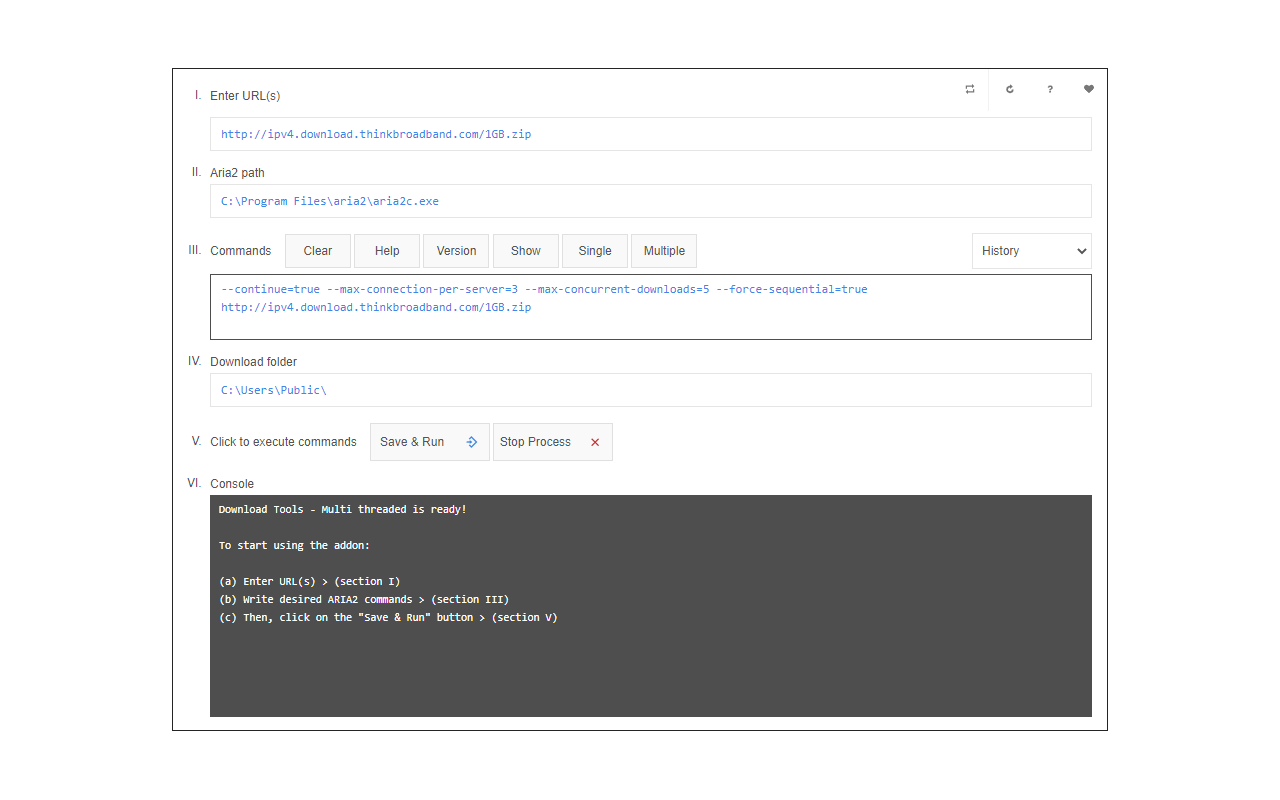
Task: Select the Single command preset
Action: pos(595,251)
